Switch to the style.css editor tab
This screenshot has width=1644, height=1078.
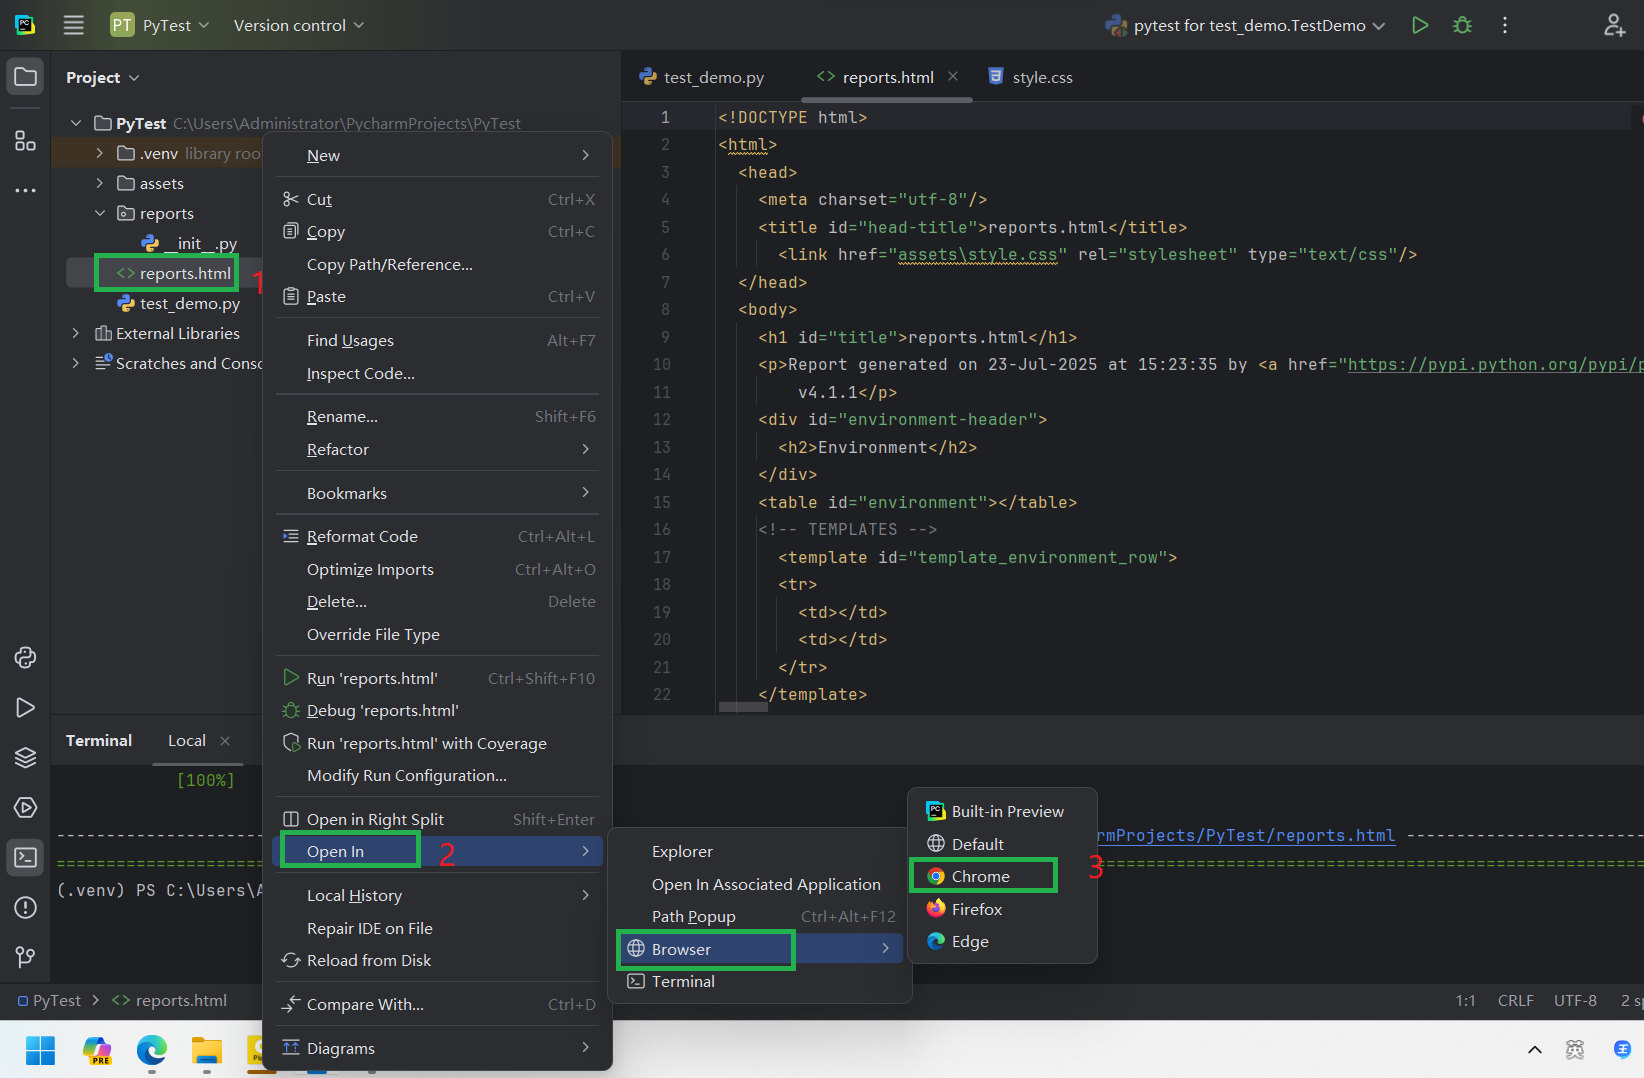(1030, 77)
